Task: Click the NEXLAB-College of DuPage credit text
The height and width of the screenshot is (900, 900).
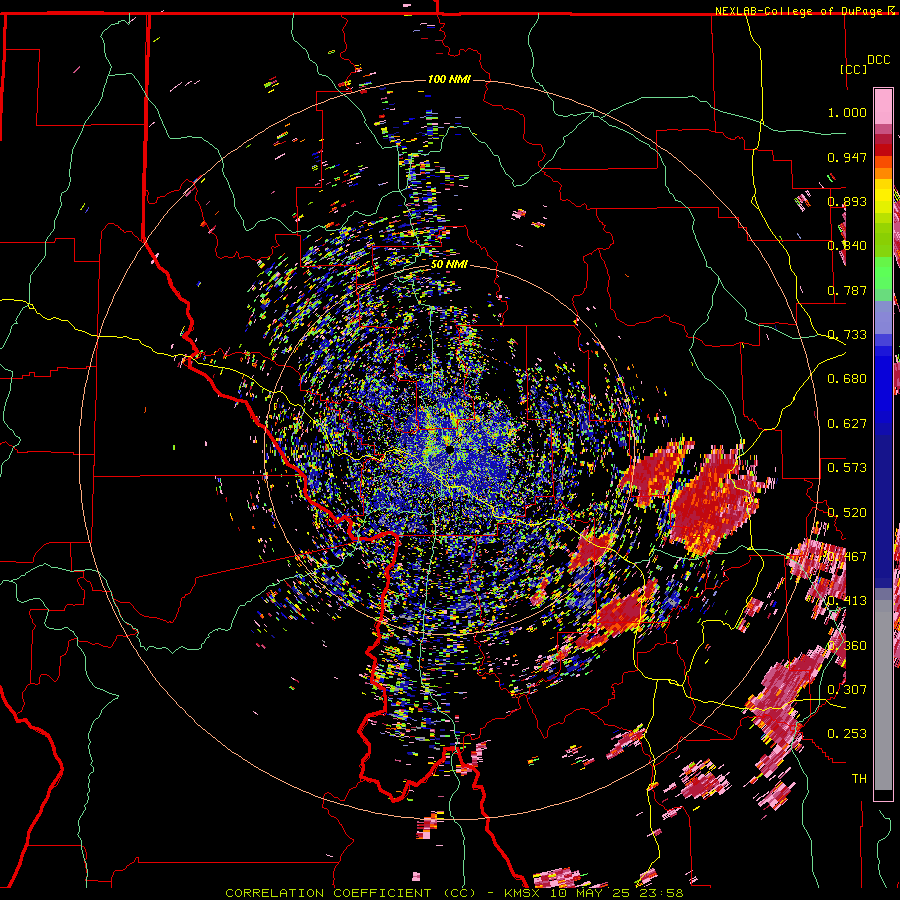Action: click(800, 11)
